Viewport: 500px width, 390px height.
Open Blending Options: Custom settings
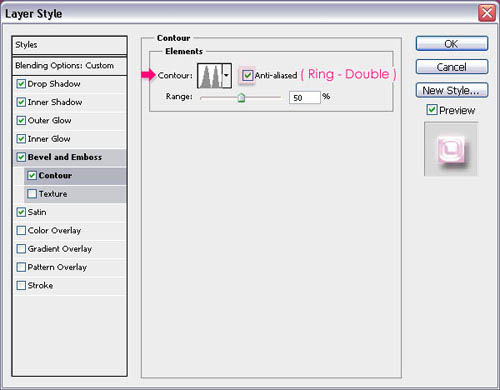pos(69,66)
